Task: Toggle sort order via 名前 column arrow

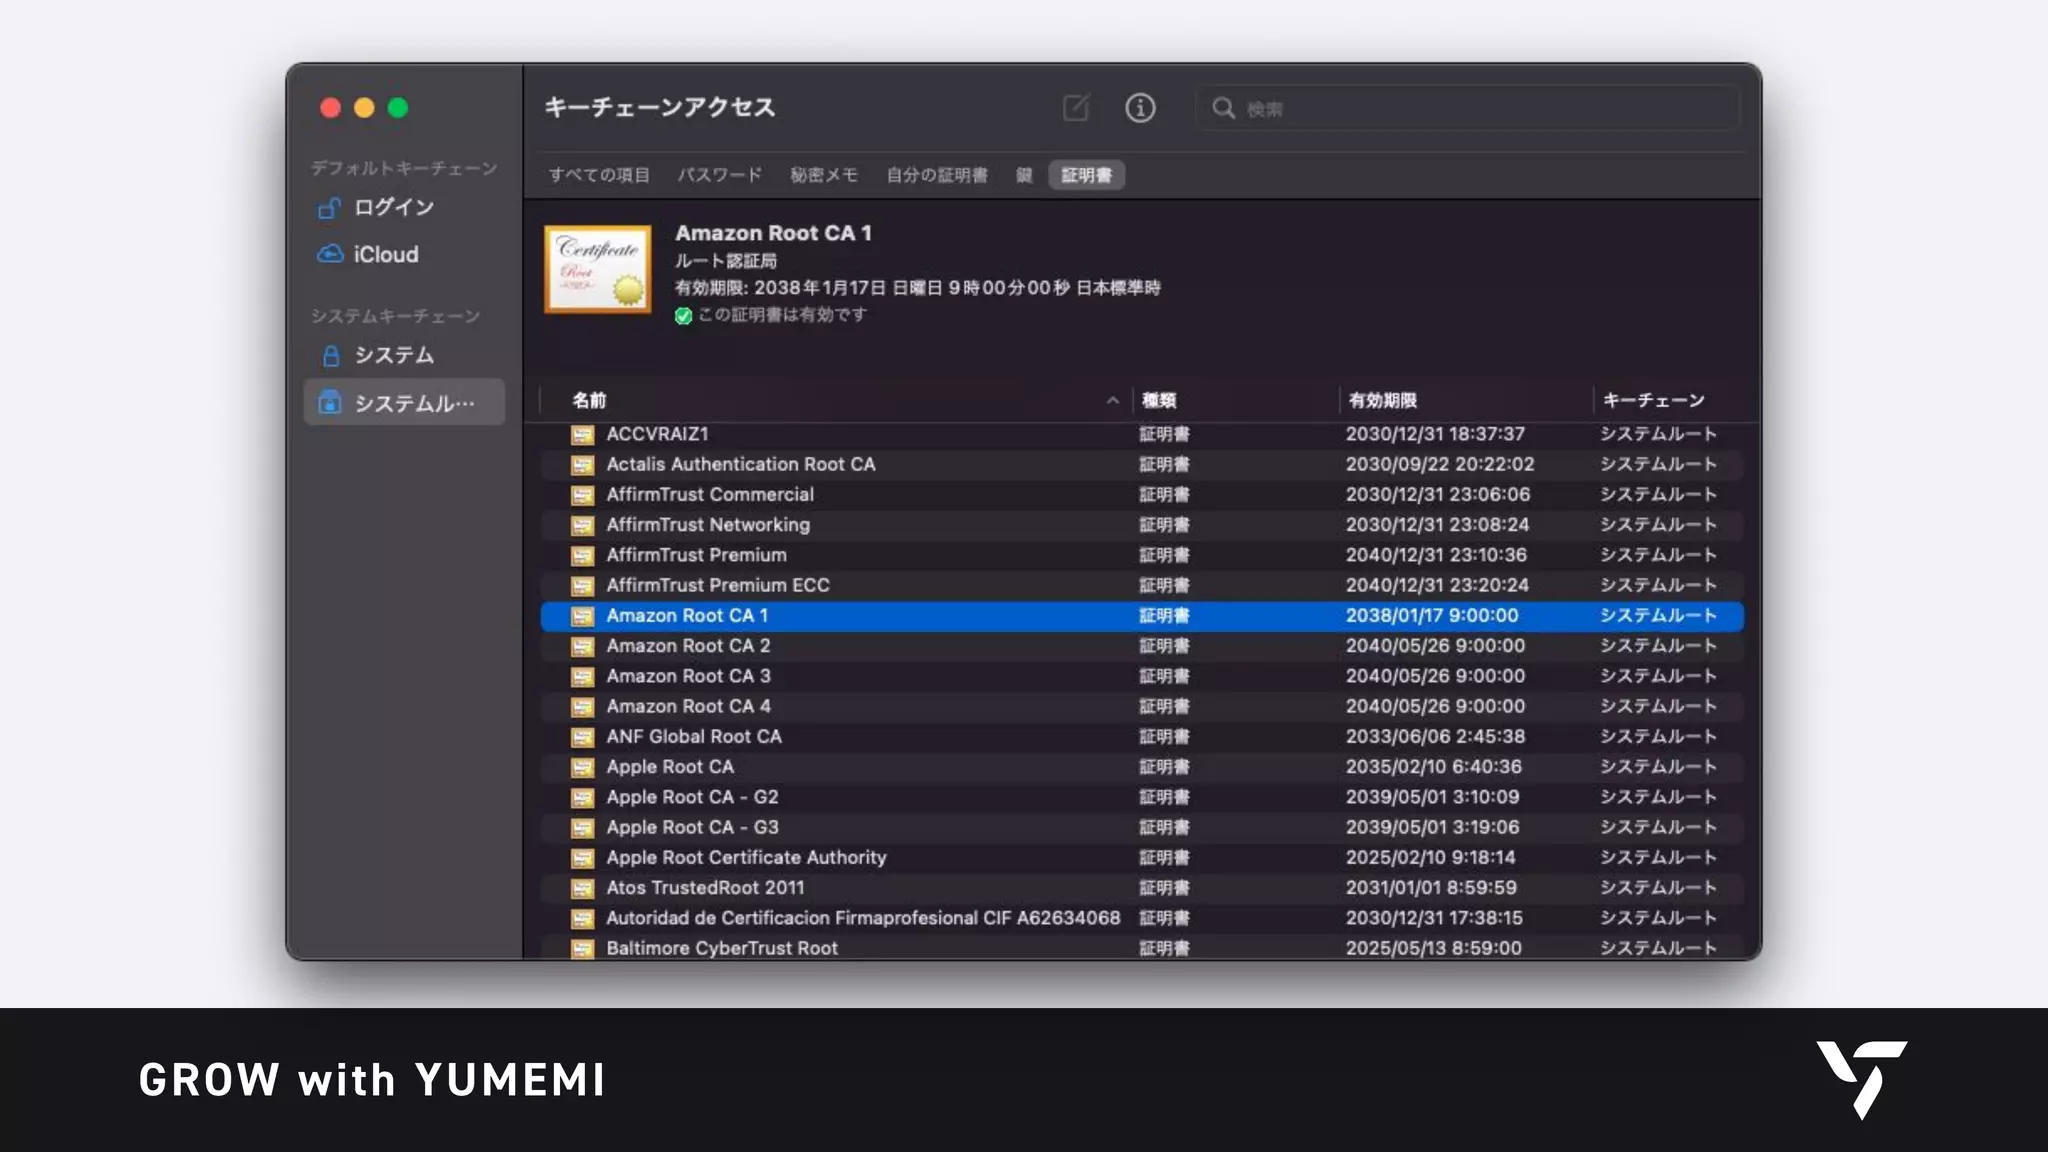Action: pos(1112,400)
